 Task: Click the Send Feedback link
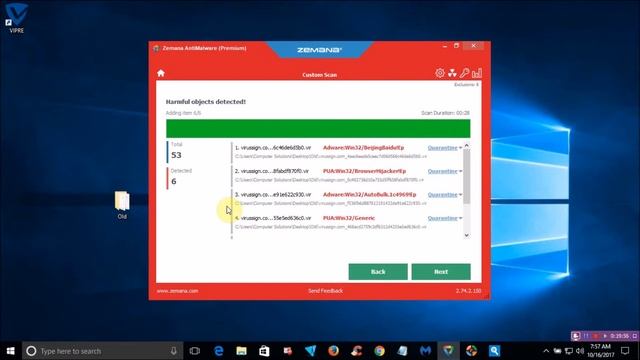[x=325, y=291]
